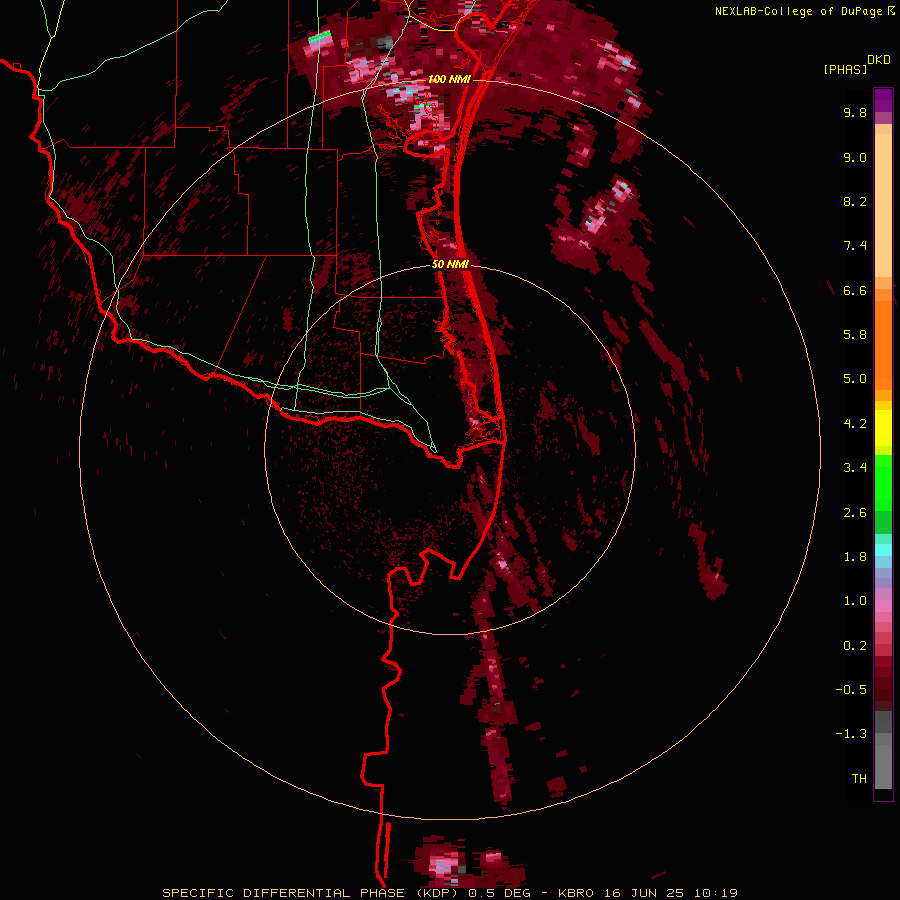Click the -1.3 scale value

tap(851, 734)
